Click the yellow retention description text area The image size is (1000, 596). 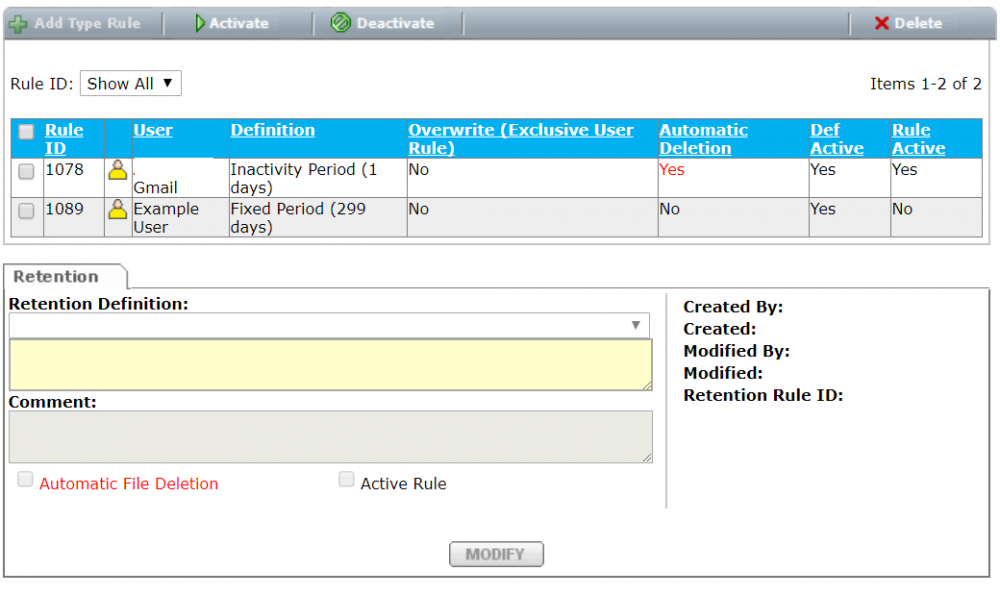330,364
